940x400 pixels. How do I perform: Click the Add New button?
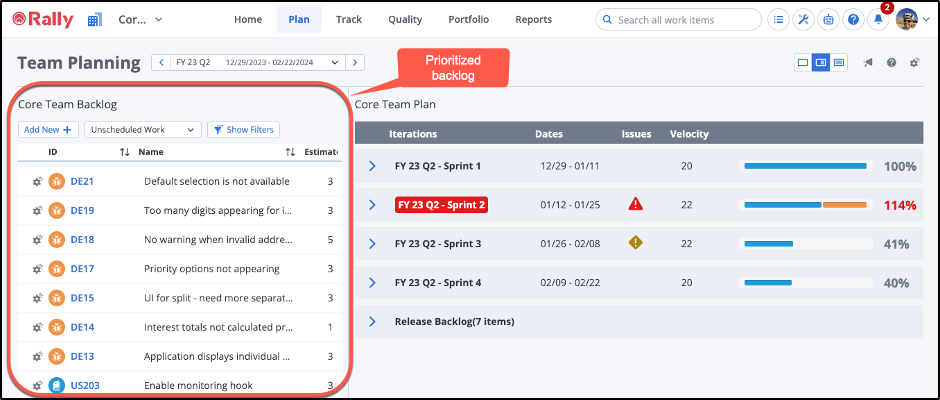(48, 129)
